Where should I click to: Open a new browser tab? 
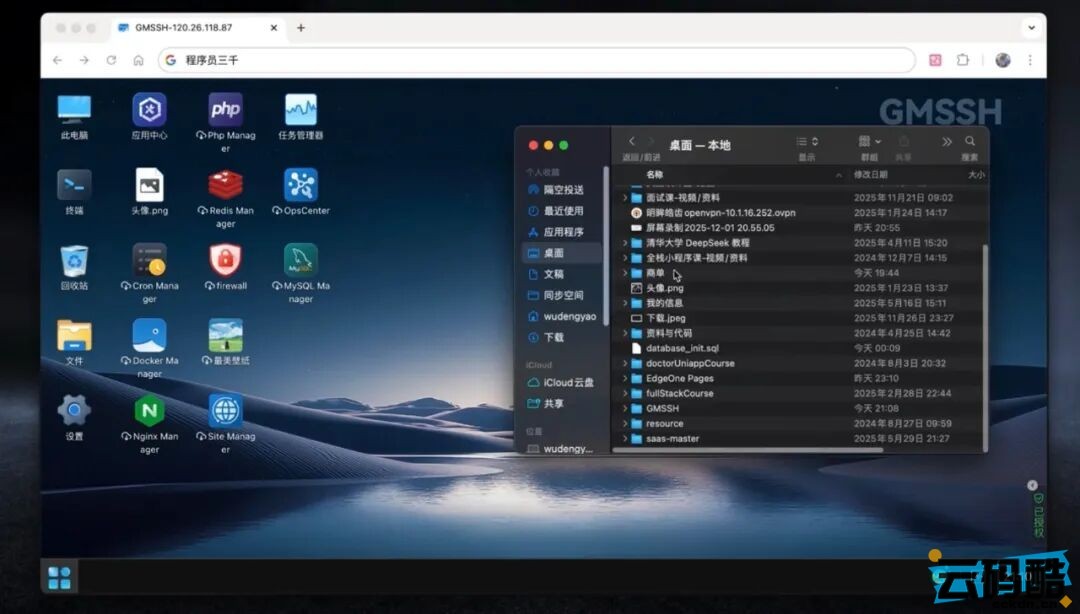click(301, 28)
